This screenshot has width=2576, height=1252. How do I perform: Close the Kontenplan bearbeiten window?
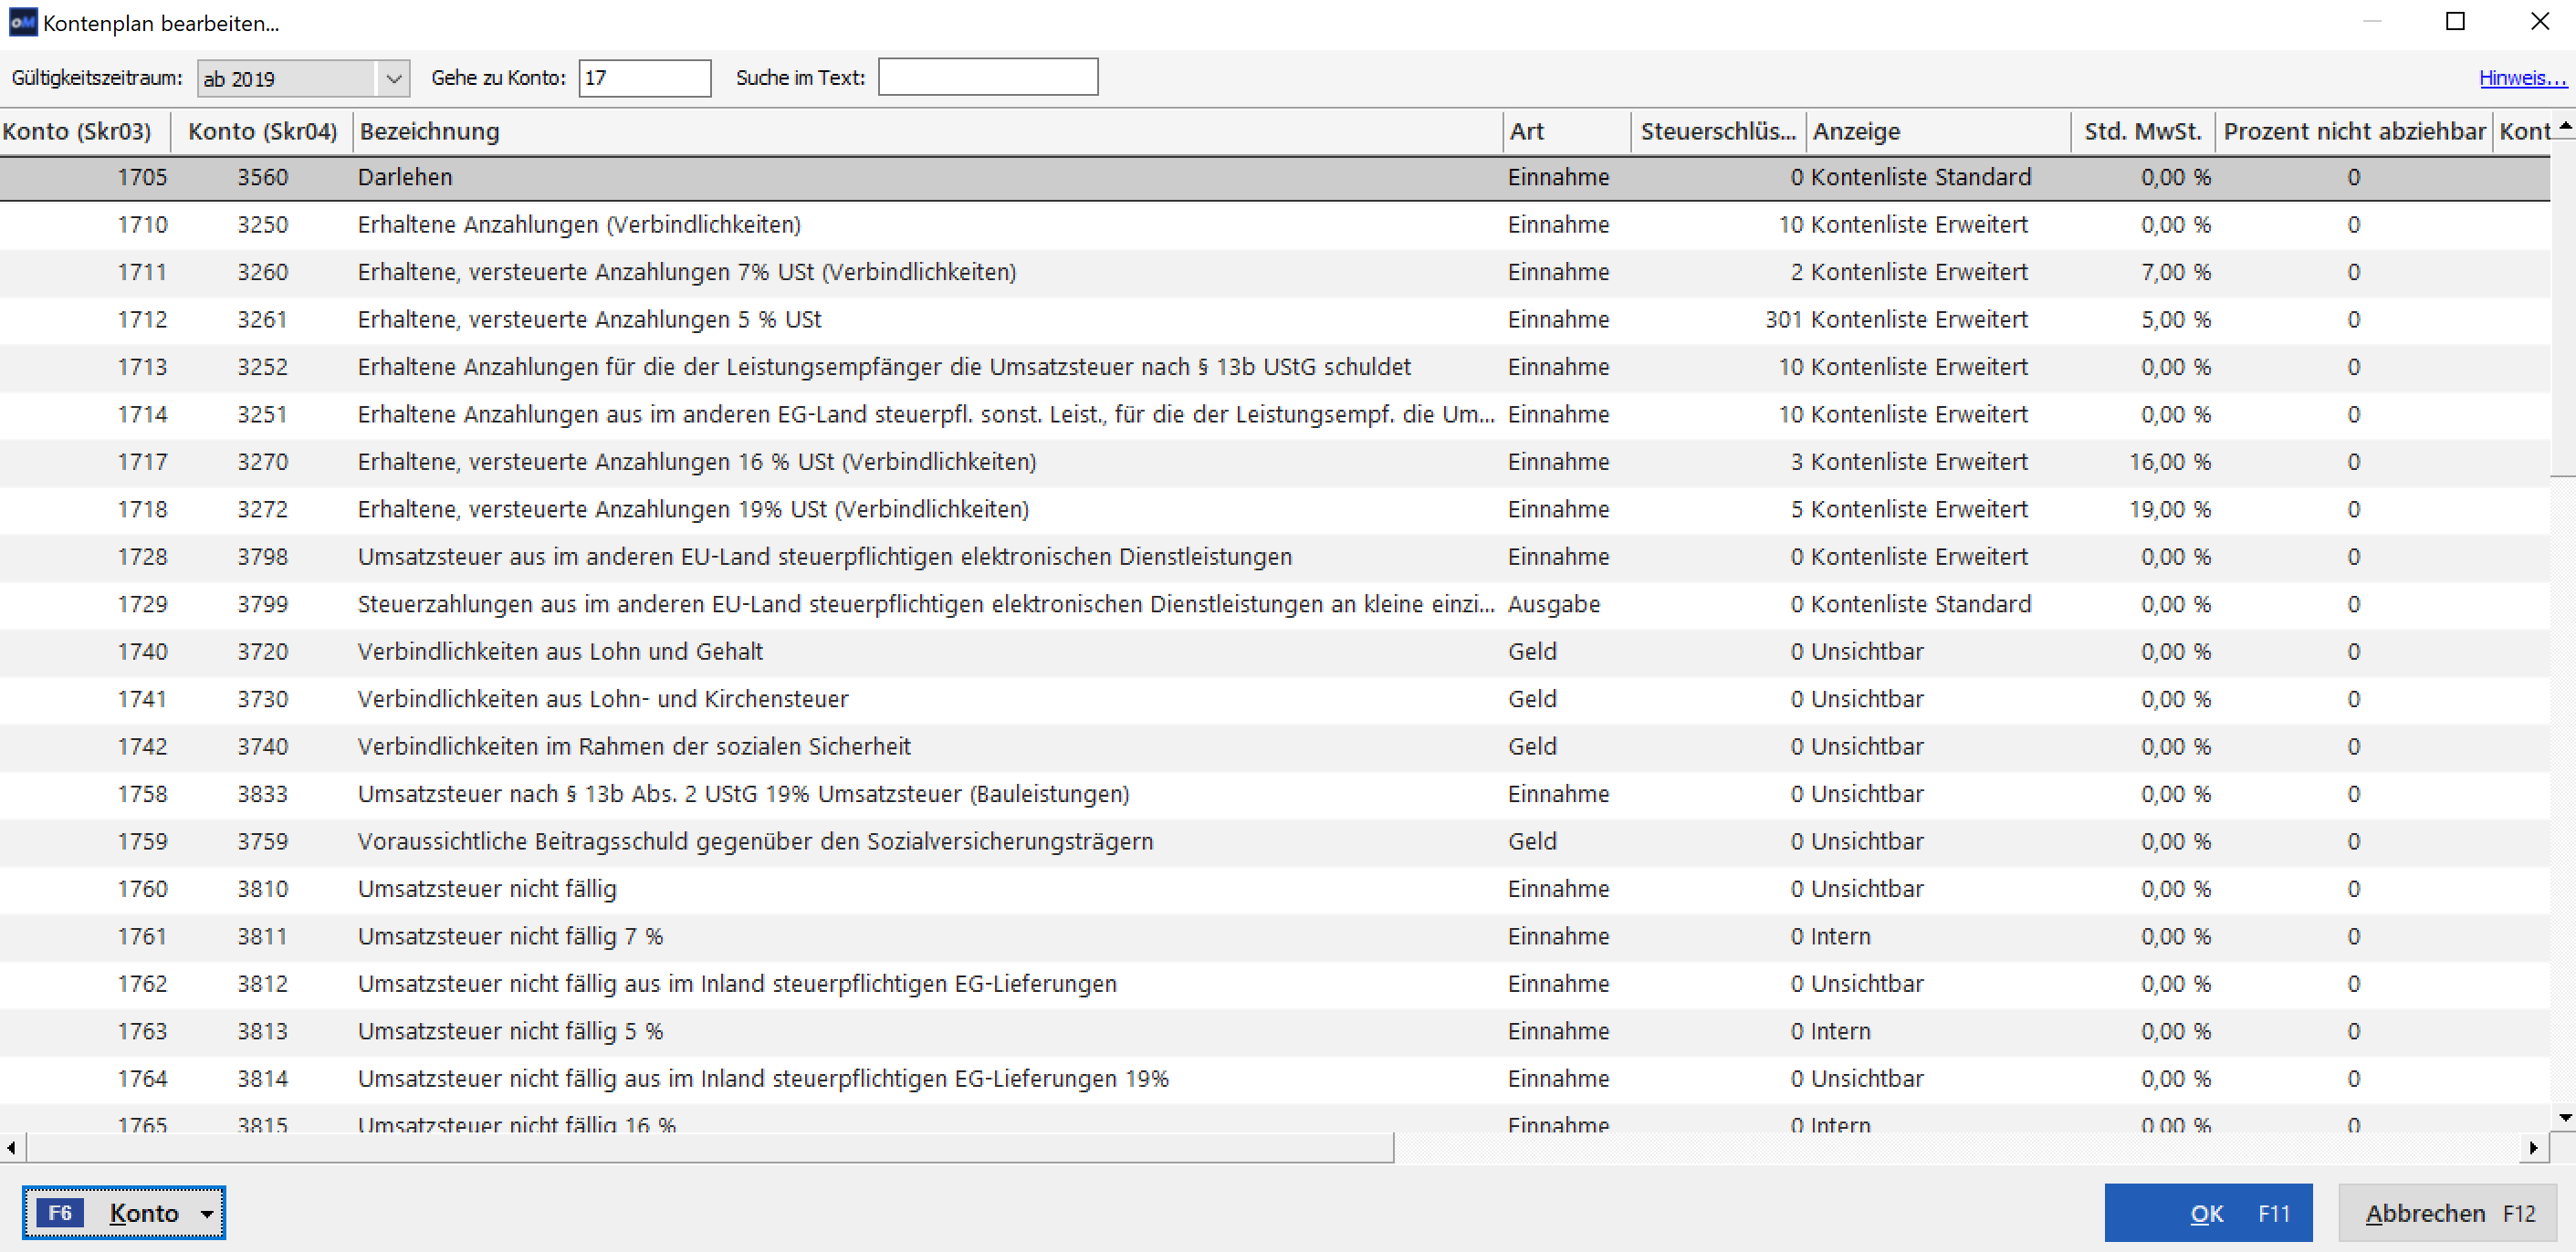[2539, 22]
